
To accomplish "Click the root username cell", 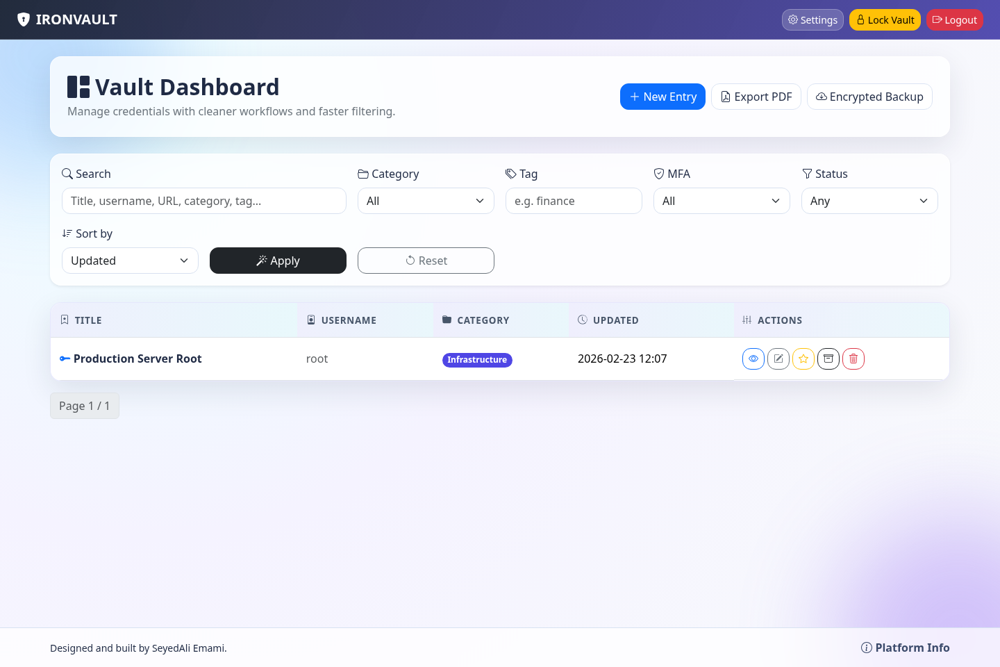I will (x=317, y=358).
